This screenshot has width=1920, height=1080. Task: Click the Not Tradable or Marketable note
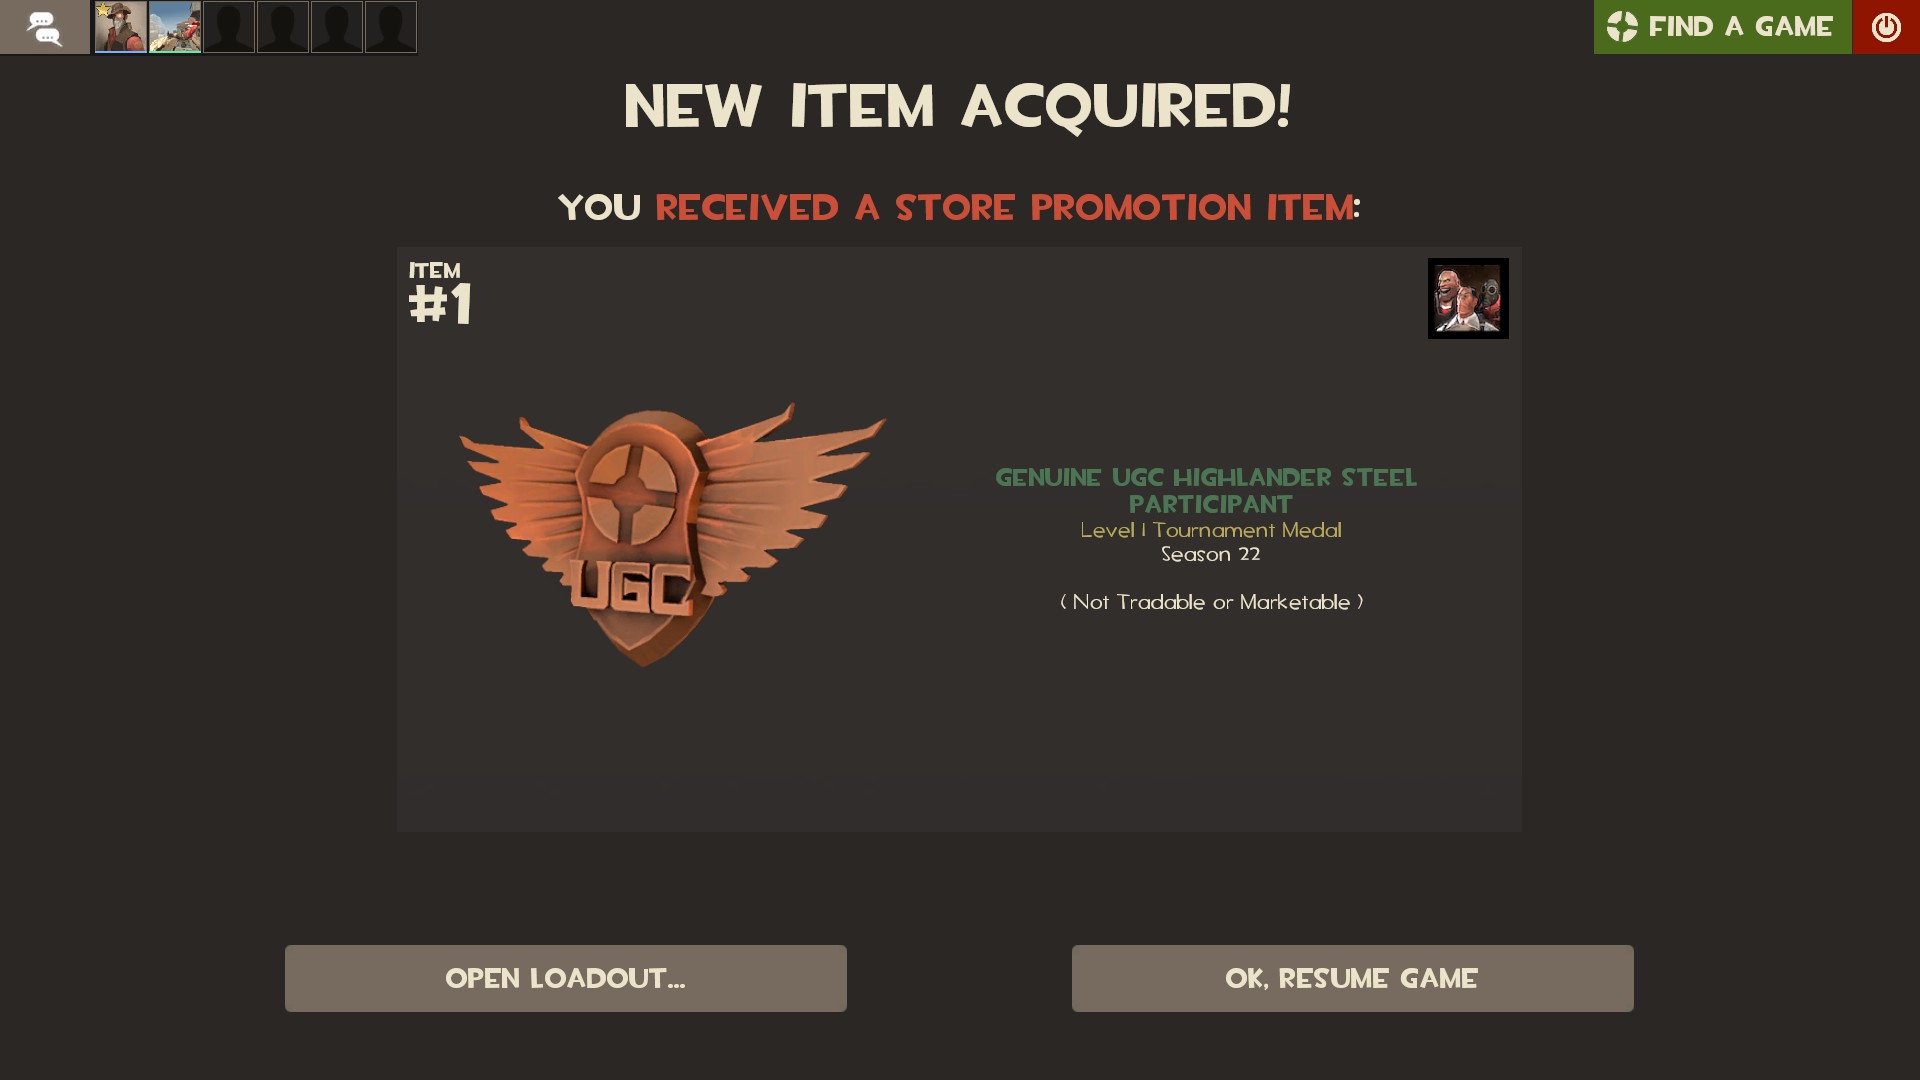(x=1212, y=602)
